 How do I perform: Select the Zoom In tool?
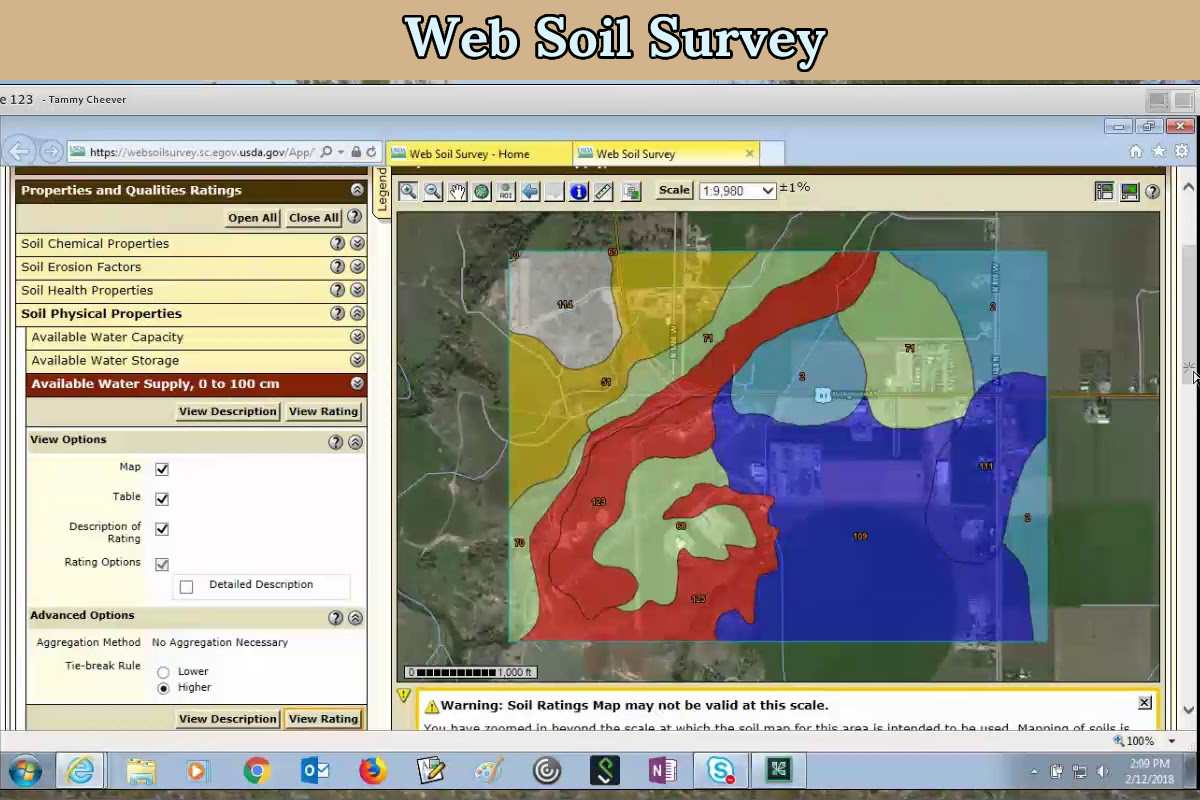tap(409, 190)
